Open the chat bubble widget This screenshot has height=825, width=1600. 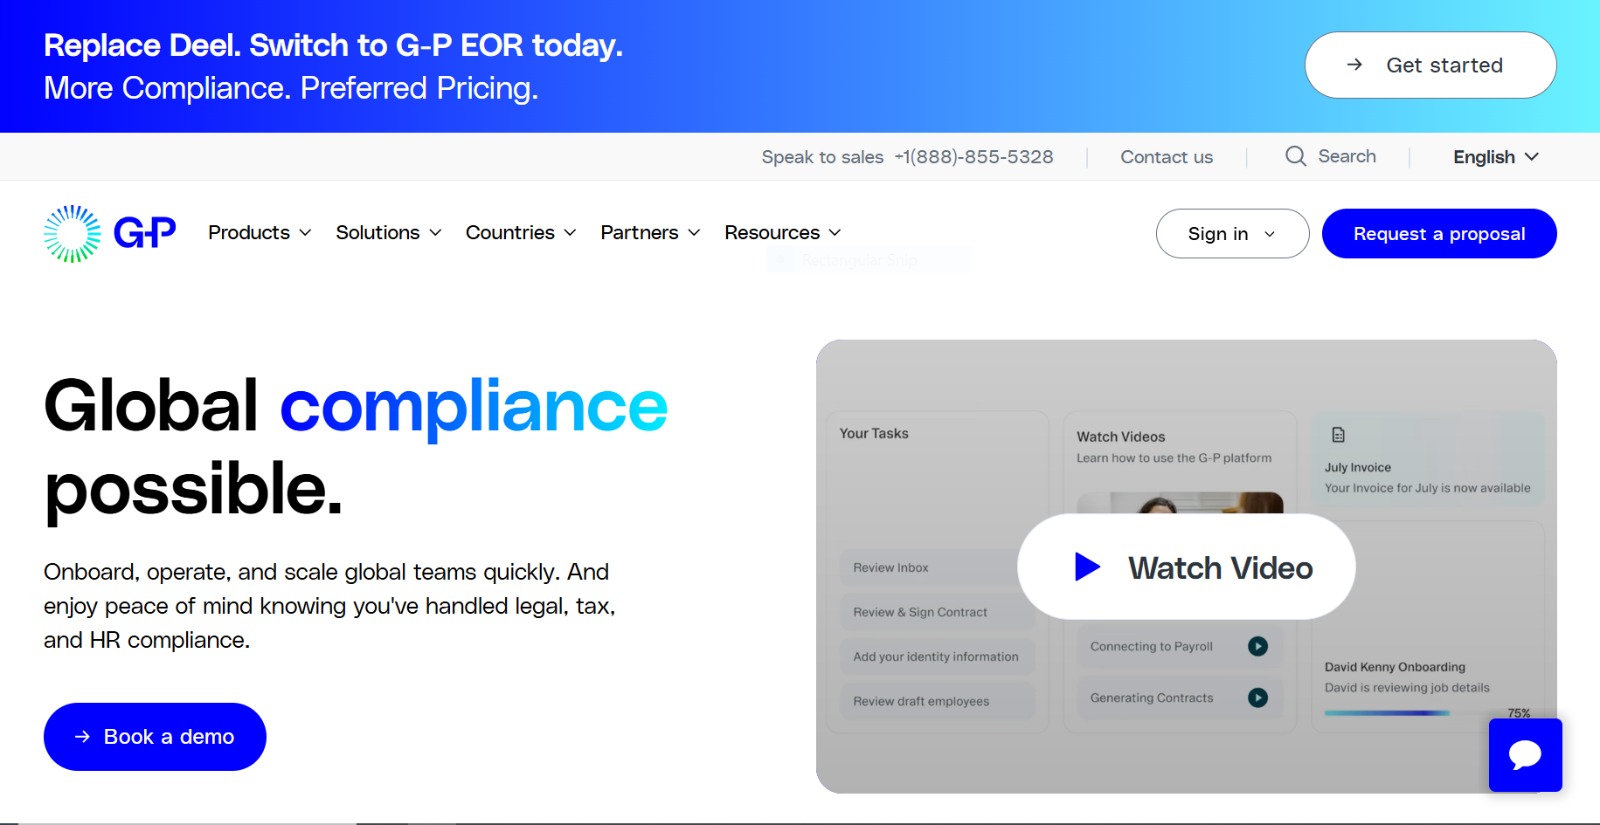[1525, 755]
